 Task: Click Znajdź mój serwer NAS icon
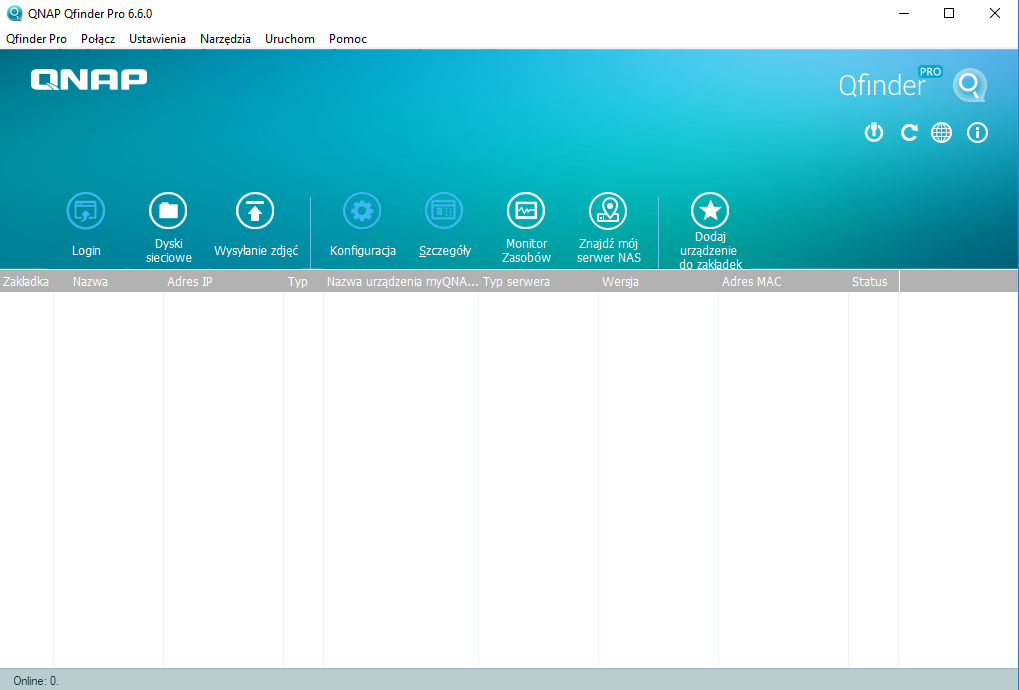[x=608, y=211]
